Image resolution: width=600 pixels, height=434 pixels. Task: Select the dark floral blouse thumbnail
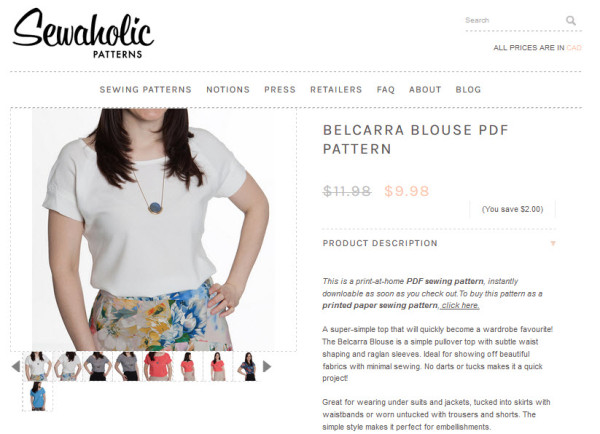pos(248,366)
